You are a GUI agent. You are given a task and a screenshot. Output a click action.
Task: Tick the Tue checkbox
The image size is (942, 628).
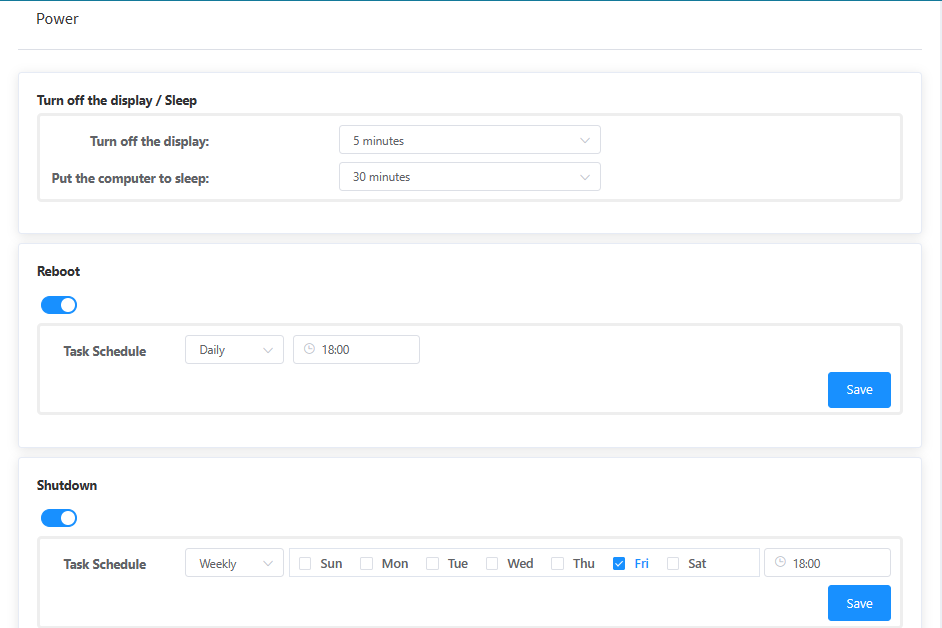pyautogui.click(x=433, y=564)
